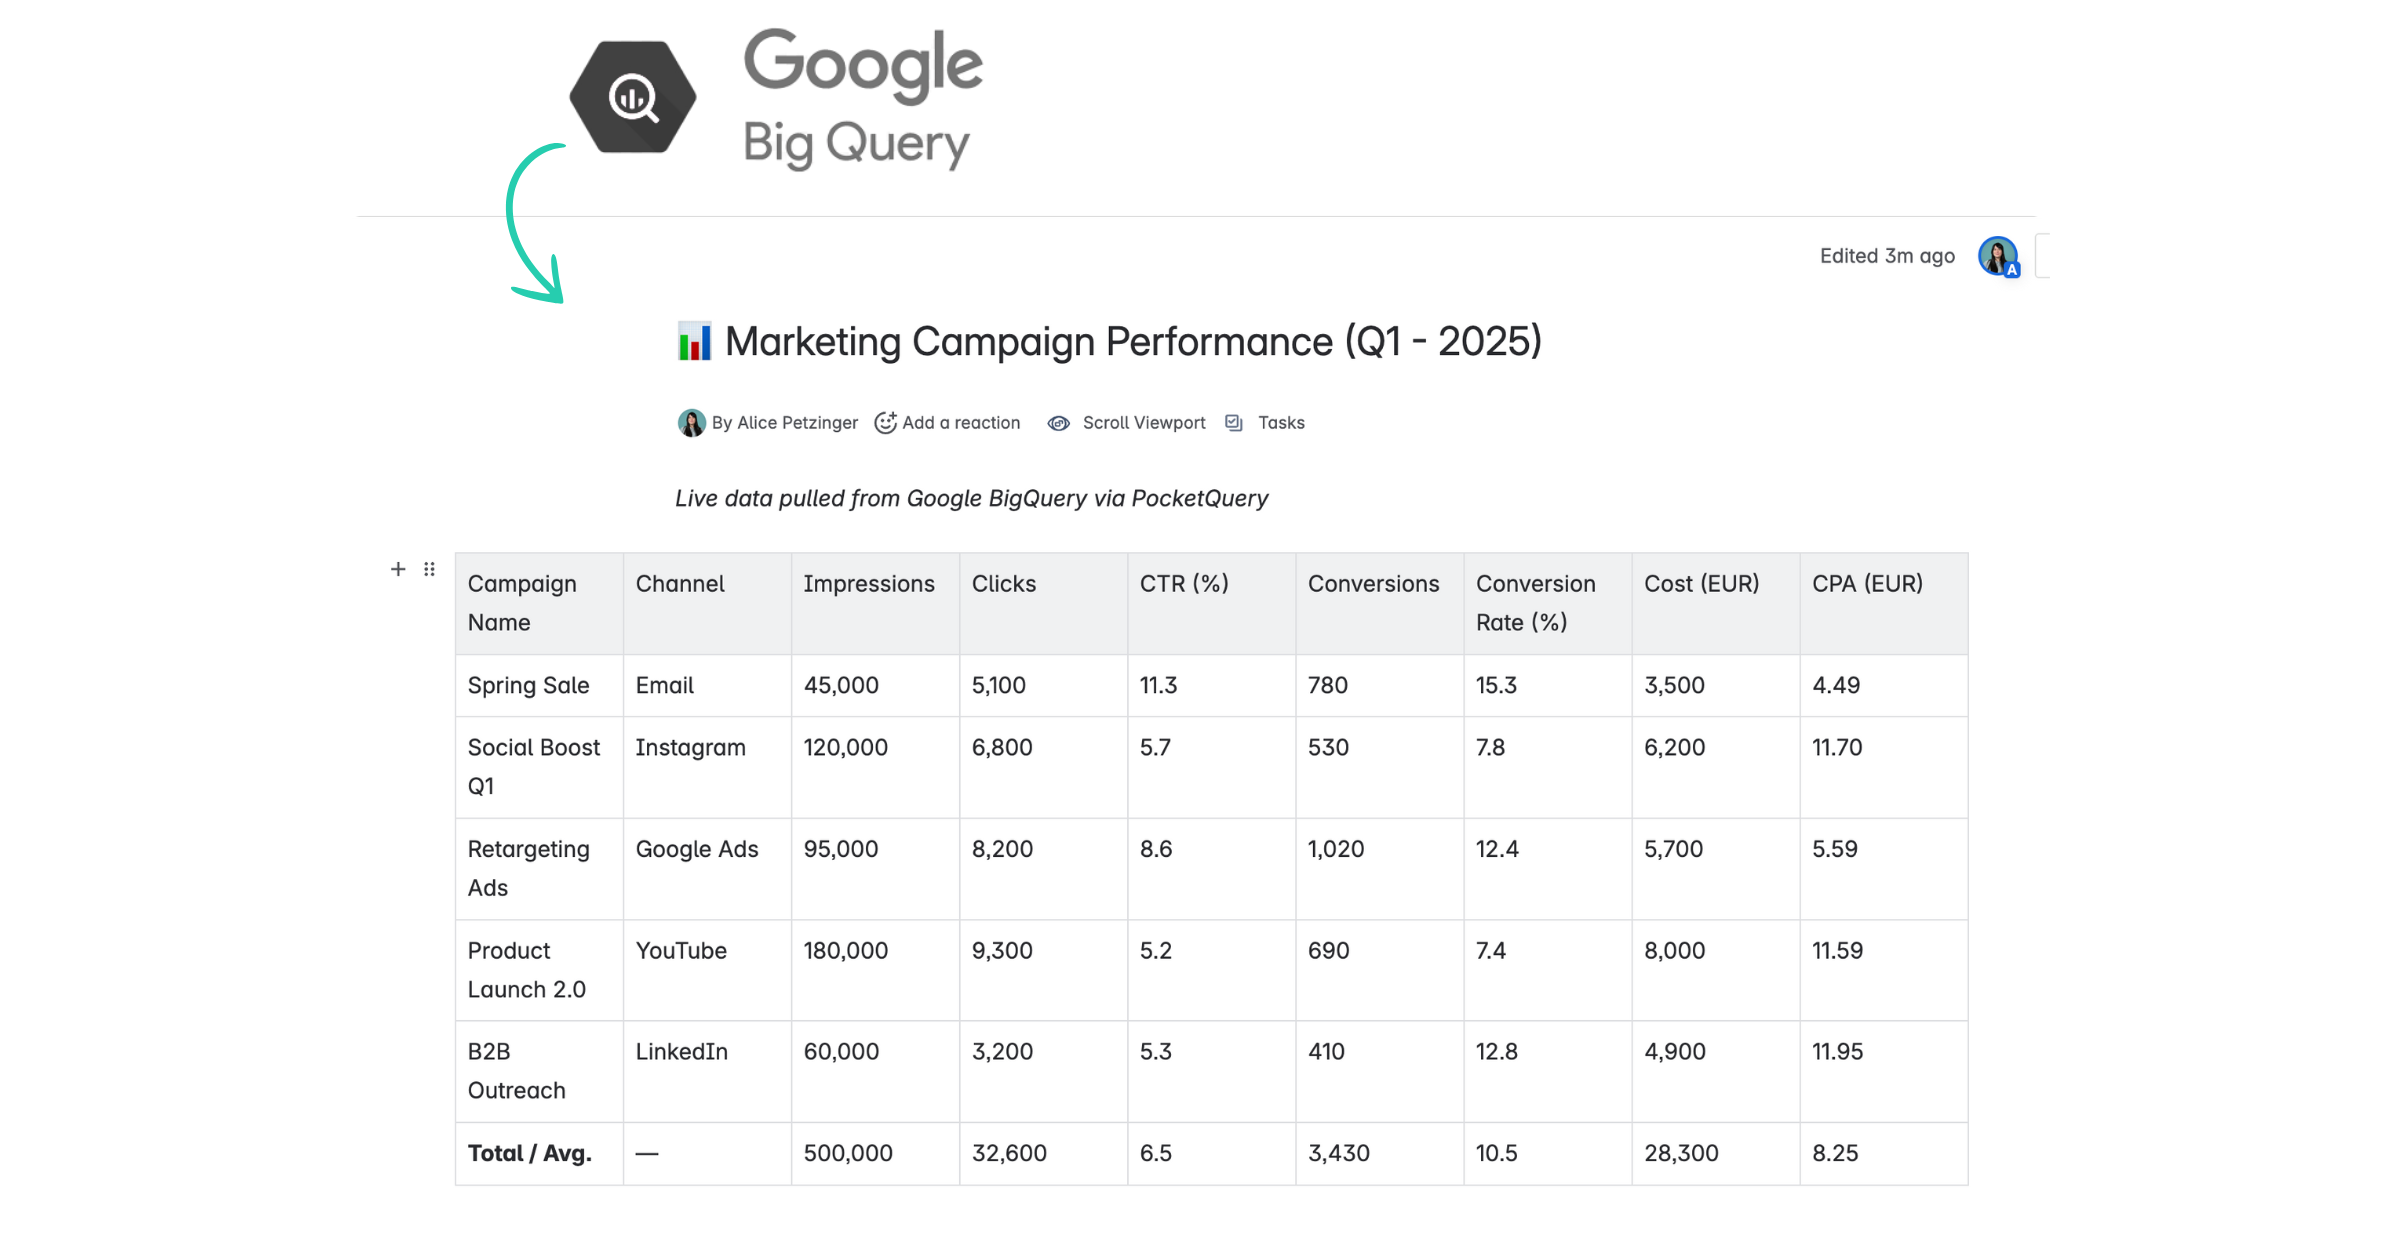Screen dimensions: 2400x1260
Task: Open the Scroll Viewport eye icon
Action: (x=1058, y=423)
